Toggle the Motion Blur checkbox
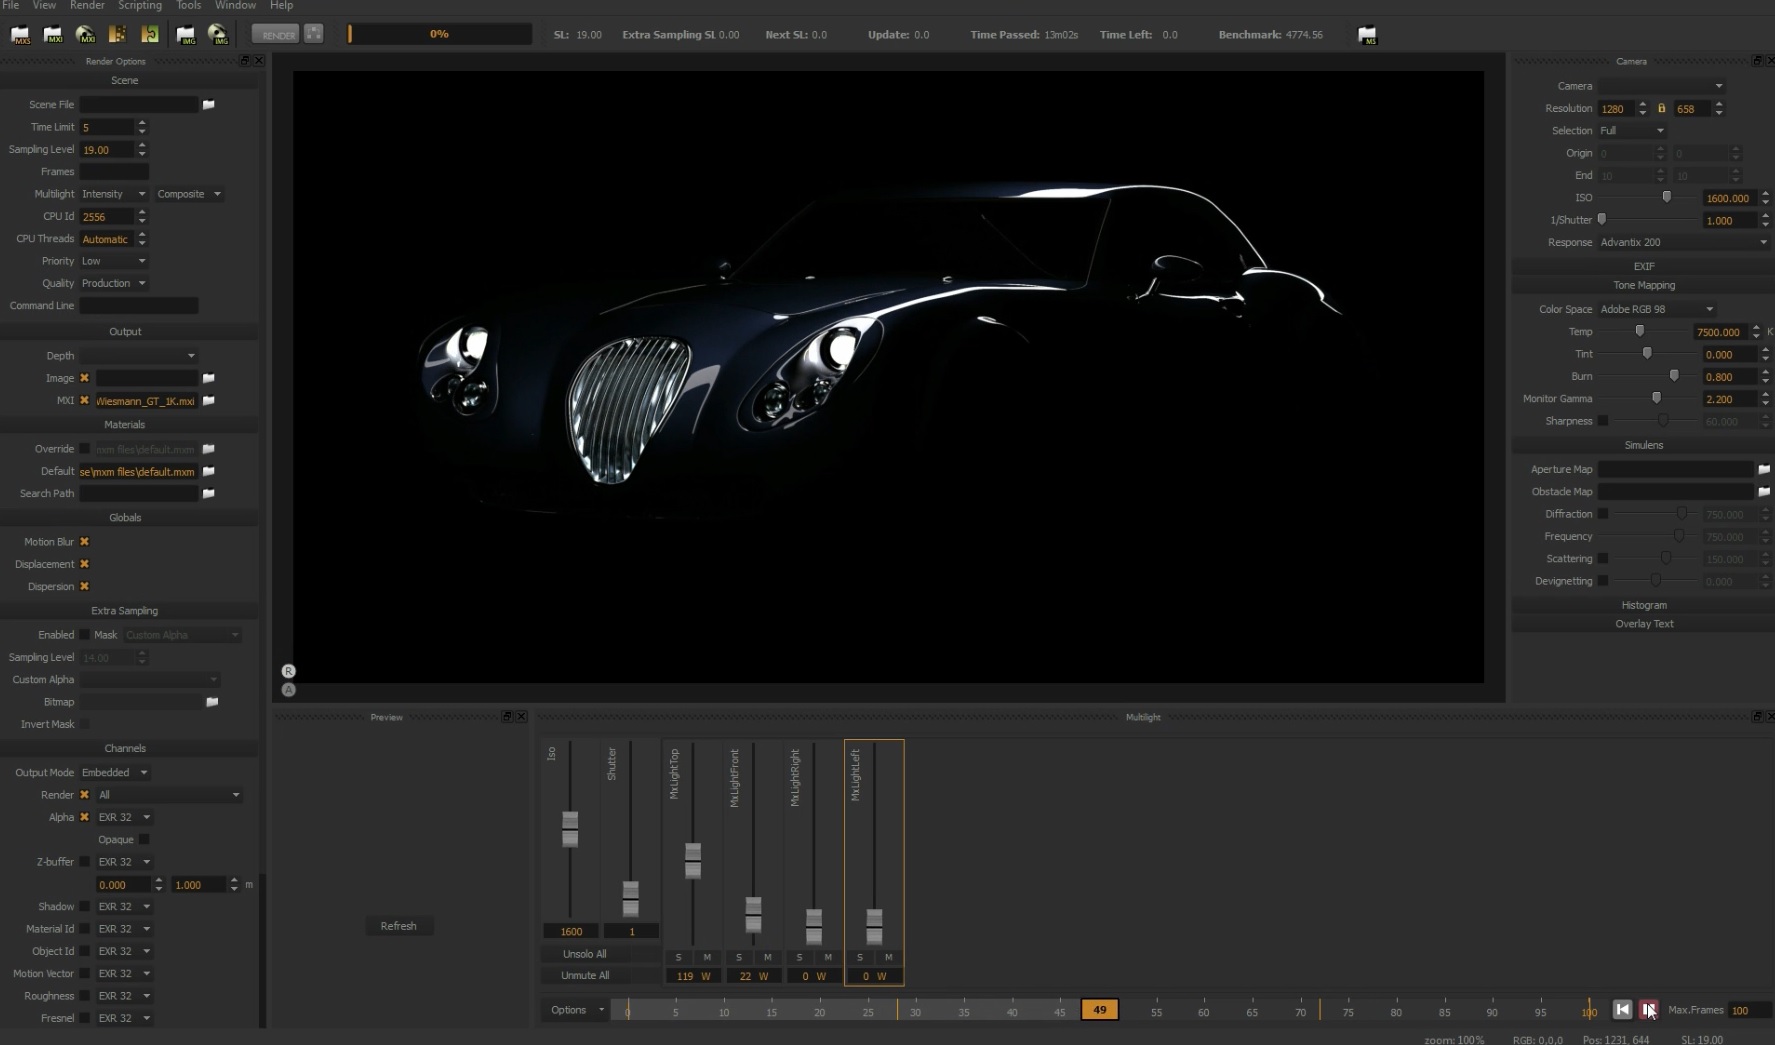Image resolution: width=1775 pixels, height=1045 pixels. coord(85,542)
